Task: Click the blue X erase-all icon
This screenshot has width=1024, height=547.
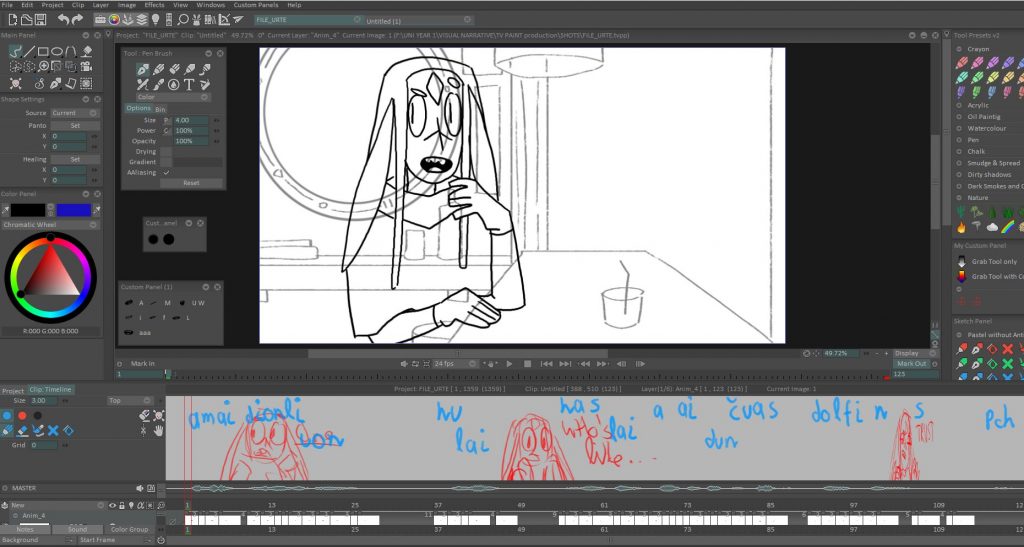Action: (x=53, y=430)
